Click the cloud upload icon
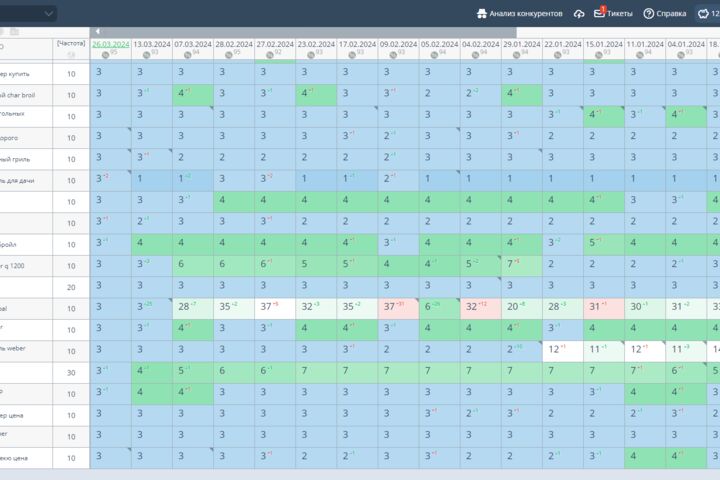The height and width of the screenshot is (480, 720). click(579, 14)
